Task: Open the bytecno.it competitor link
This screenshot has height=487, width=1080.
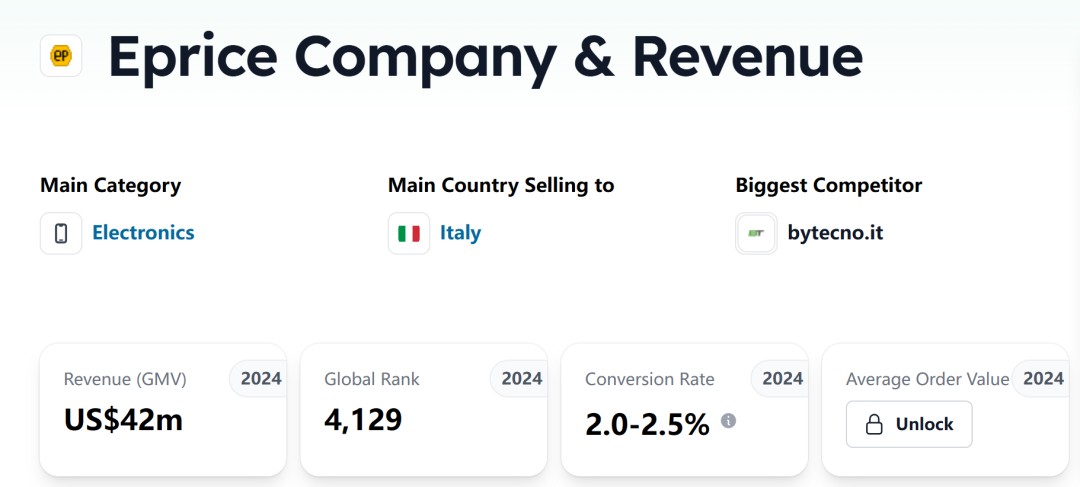Action: point(835,233)
